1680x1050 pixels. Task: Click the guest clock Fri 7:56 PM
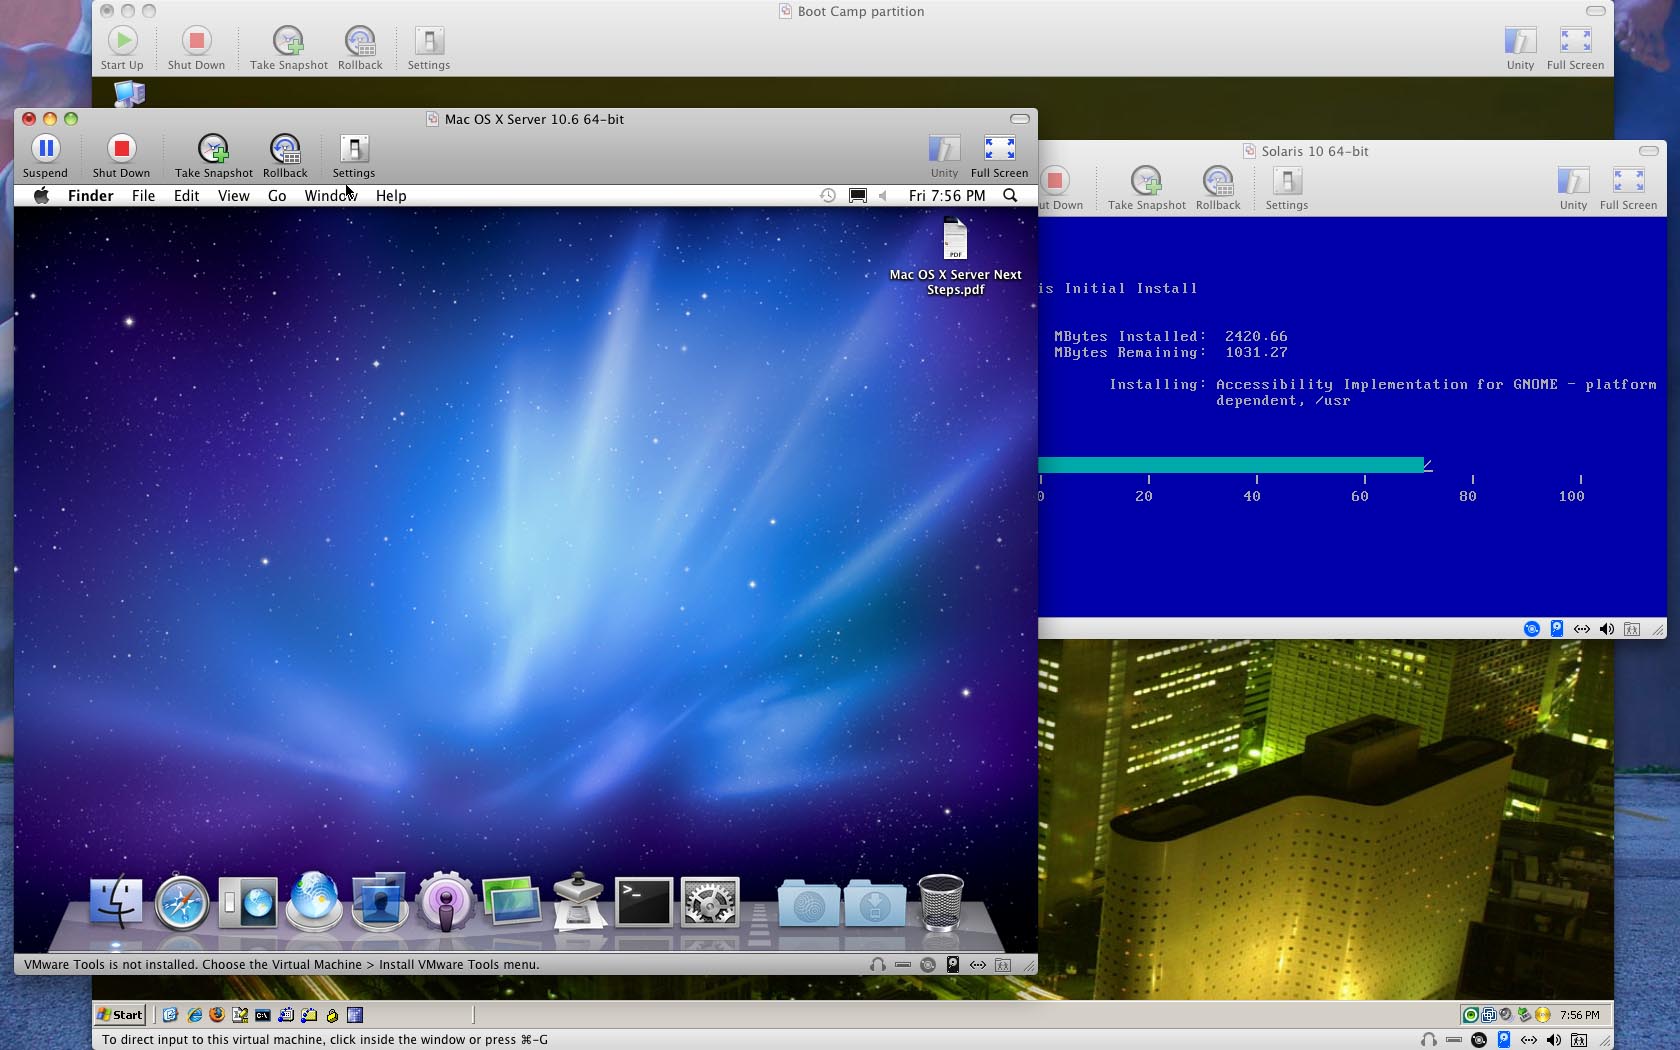coord(946,196)
